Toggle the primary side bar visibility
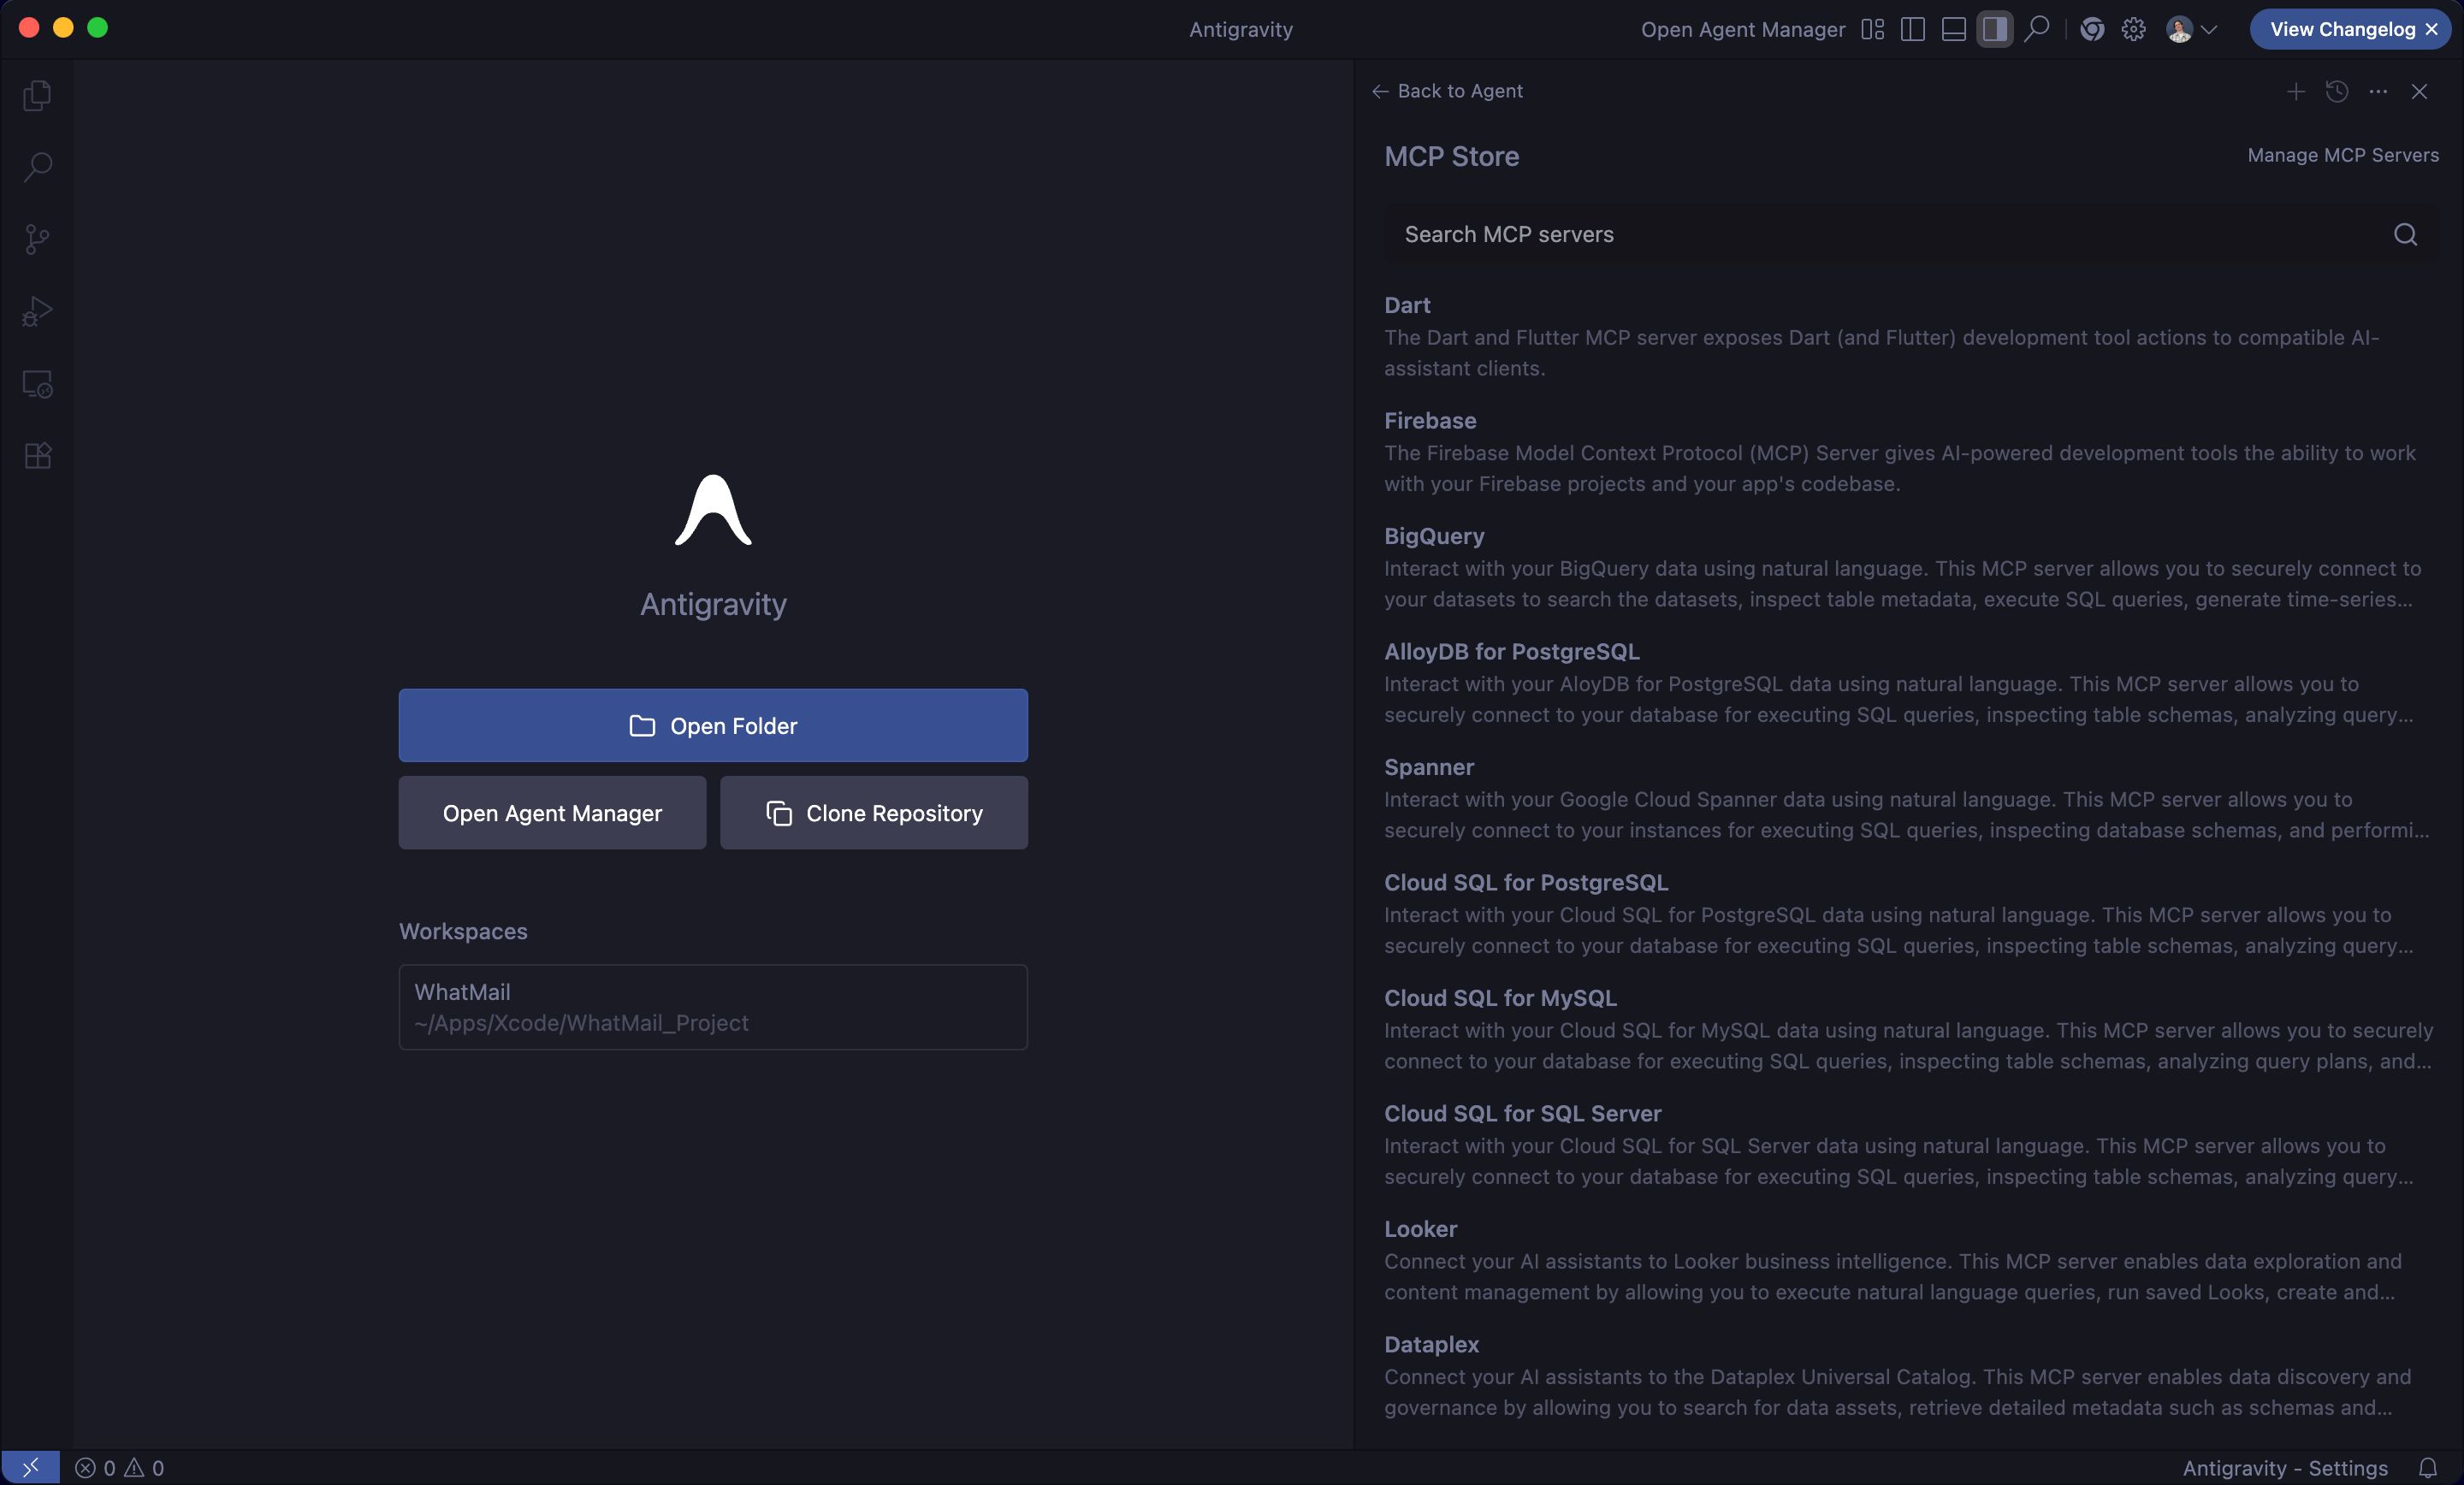The width and height of the screenshot is (2464, 1485). (1913, 29)
